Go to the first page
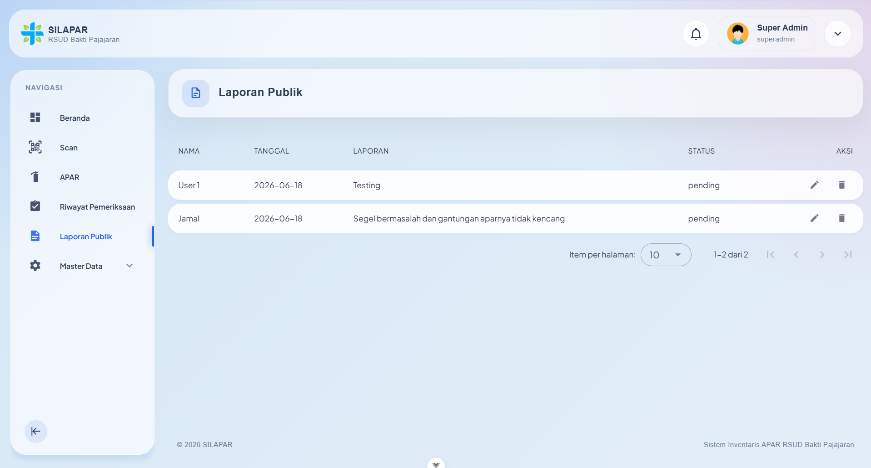This screenshot has width=871, height=468. point(770,254)
